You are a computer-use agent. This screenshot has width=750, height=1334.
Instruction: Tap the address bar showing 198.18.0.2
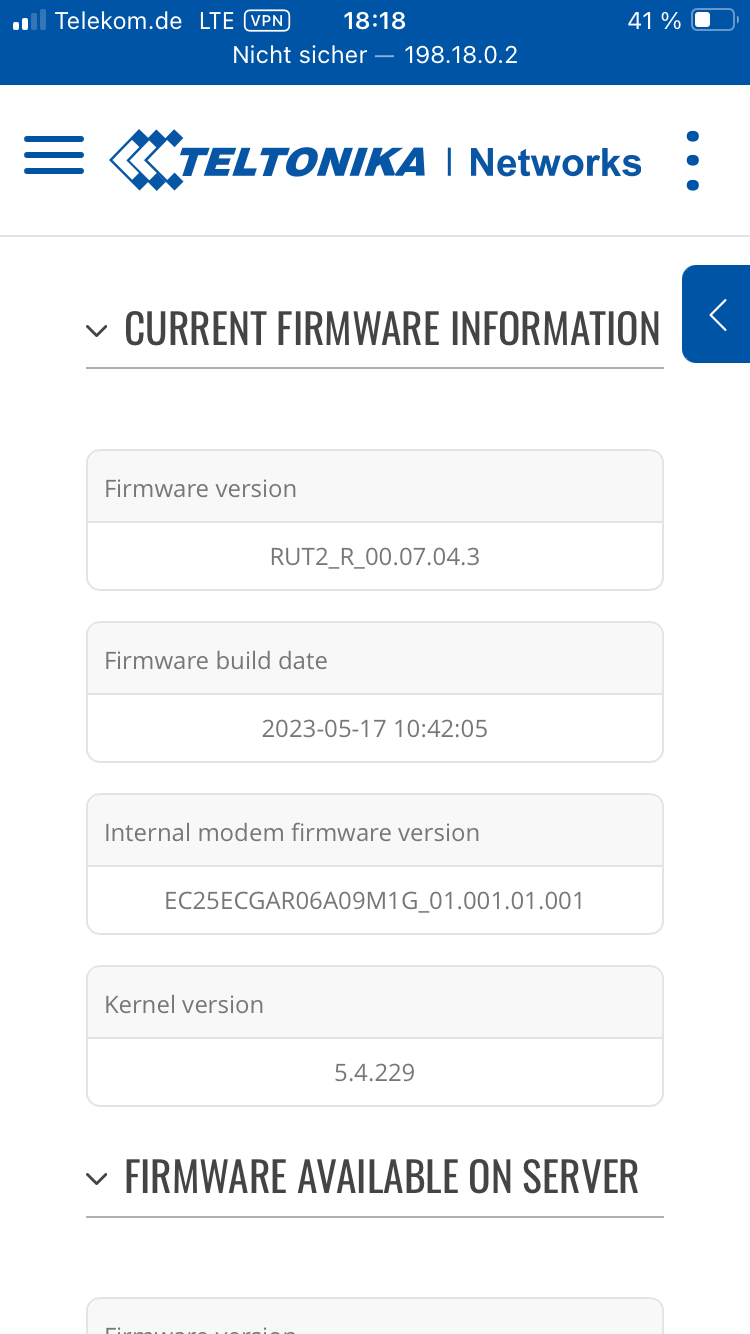(375, 55)
